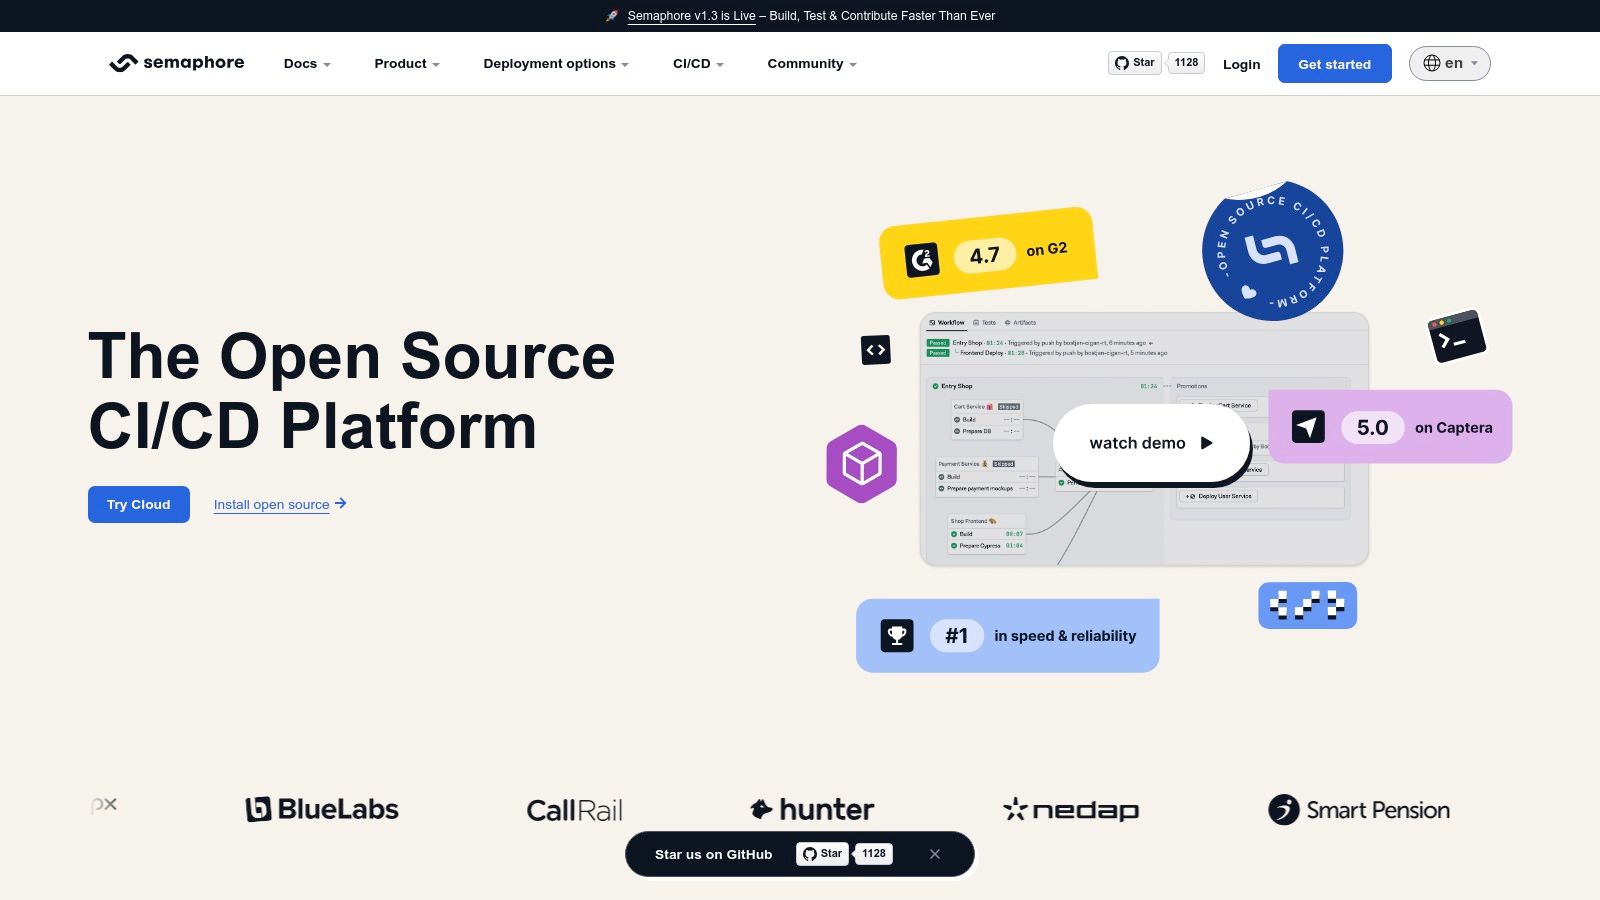Click the G2 logo icon on rating badge

922,260
